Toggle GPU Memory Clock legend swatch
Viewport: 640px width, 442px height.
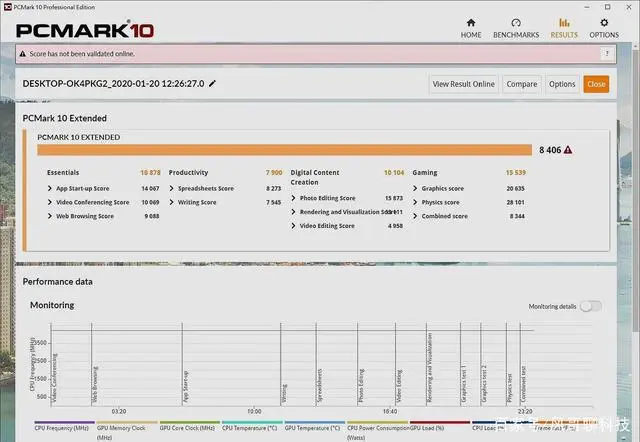[127, 422]
